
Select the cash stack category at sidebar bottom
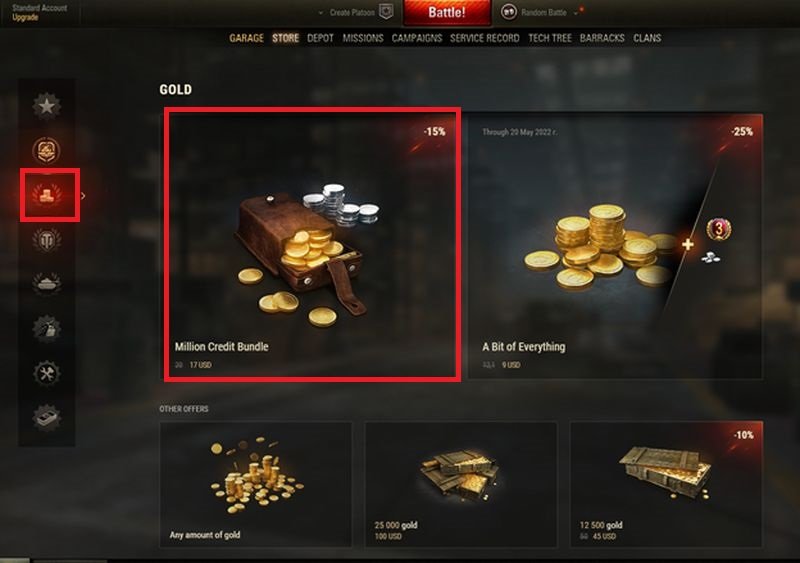[x=47, y=417]
